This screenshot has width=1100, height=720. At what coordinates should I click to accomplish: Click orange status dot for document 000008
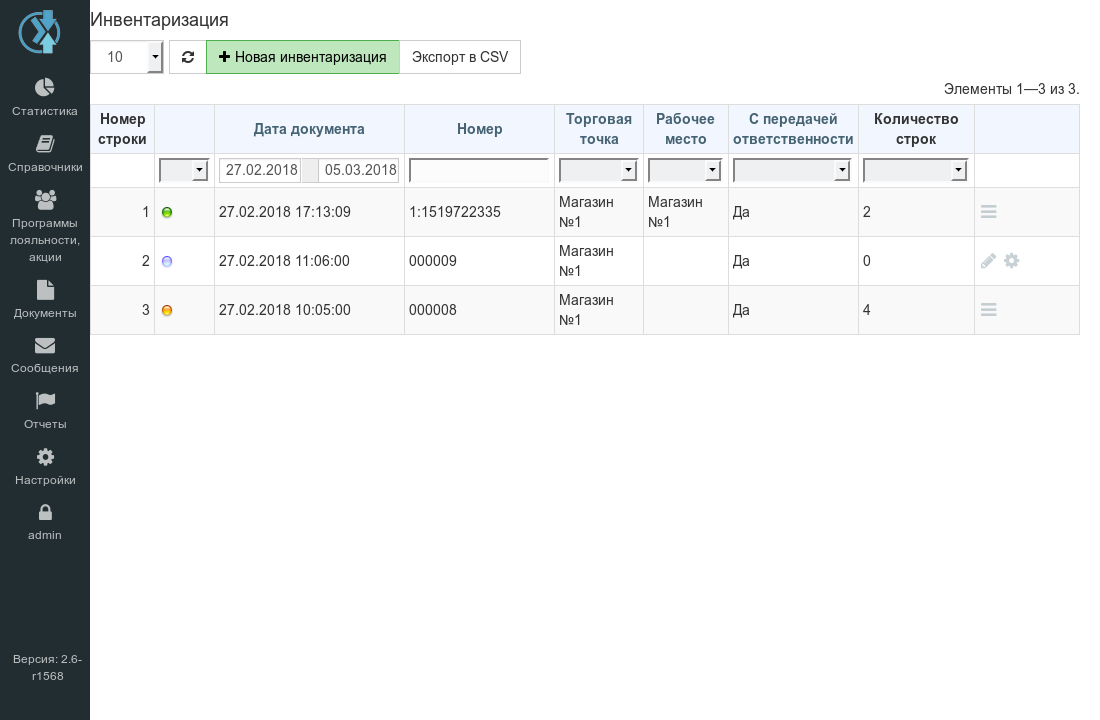[167, 310]
